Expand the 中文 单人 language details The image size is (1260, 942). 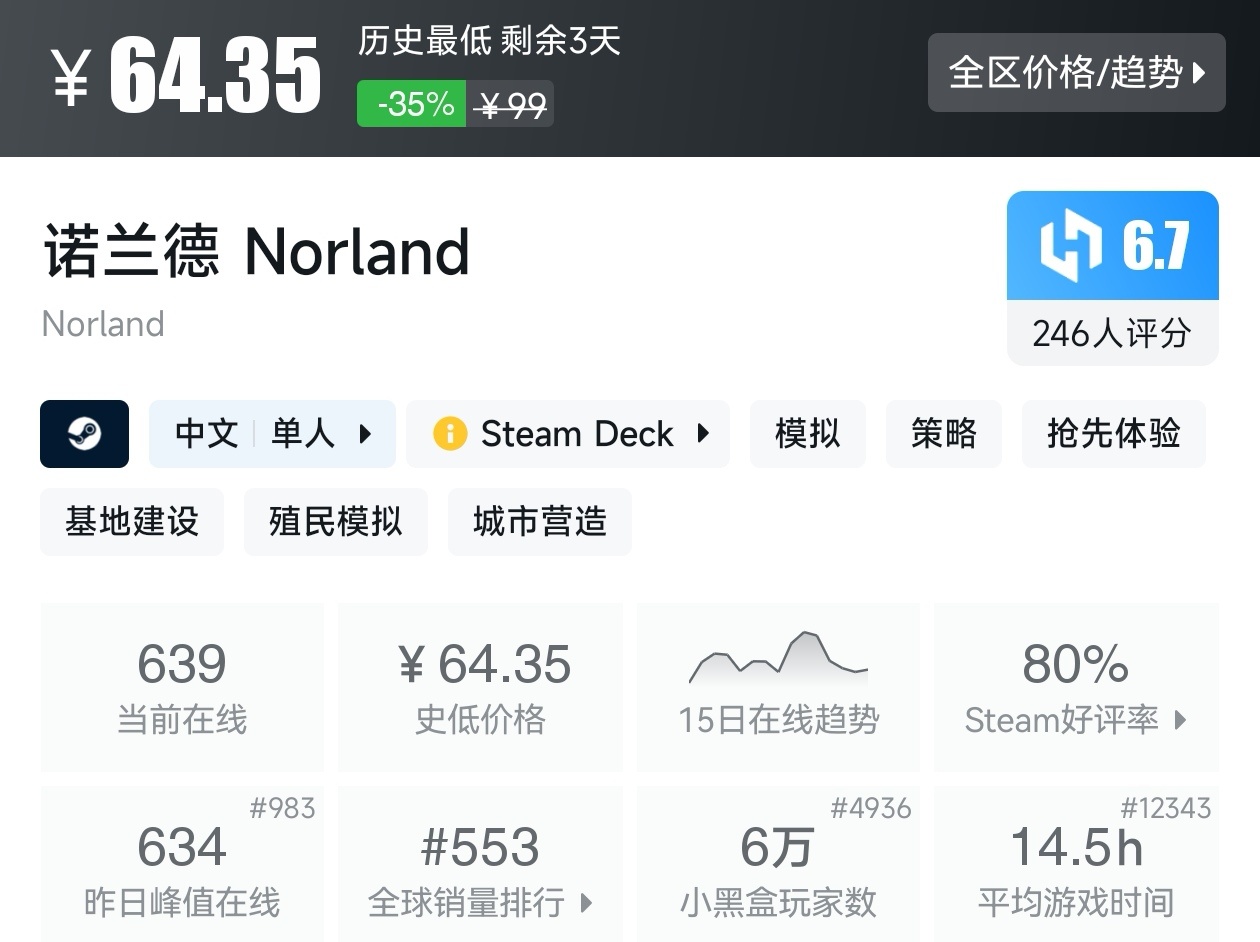pos(272,433)
